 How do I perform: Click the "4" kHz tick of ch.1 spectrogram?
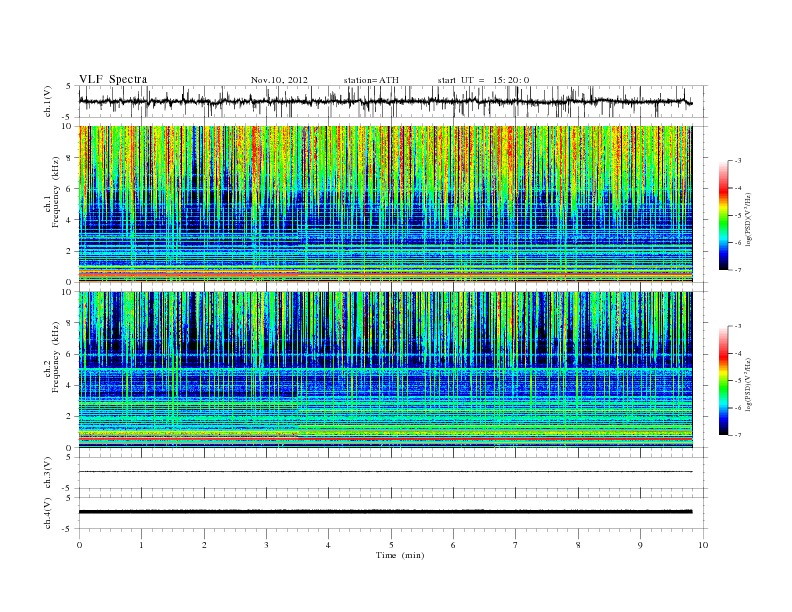[69, 220]
